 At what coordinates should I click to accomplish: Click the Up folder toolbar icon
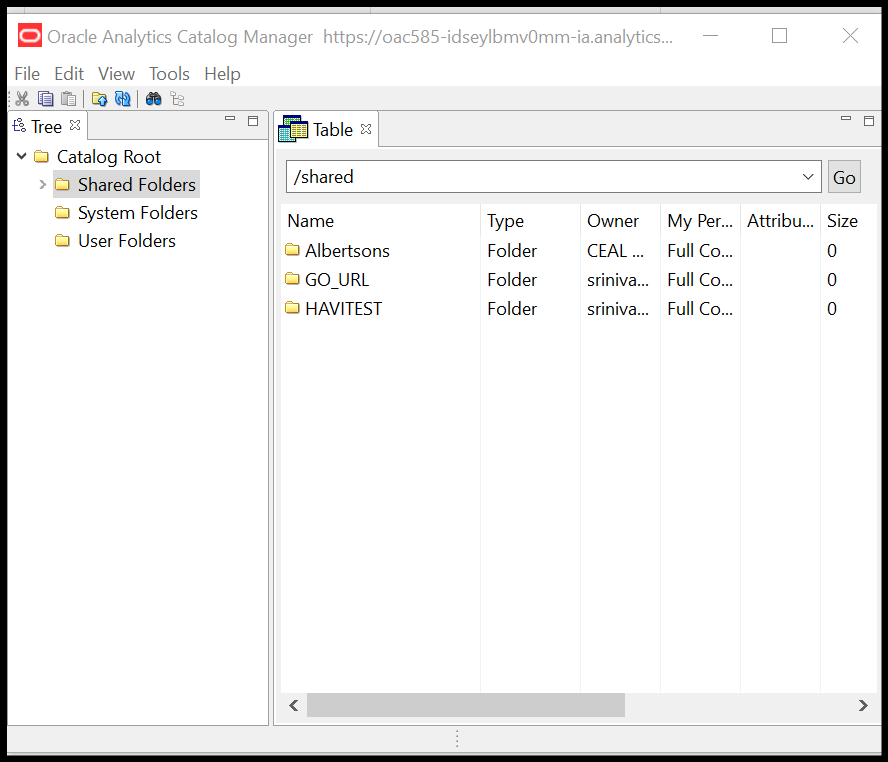100,99
